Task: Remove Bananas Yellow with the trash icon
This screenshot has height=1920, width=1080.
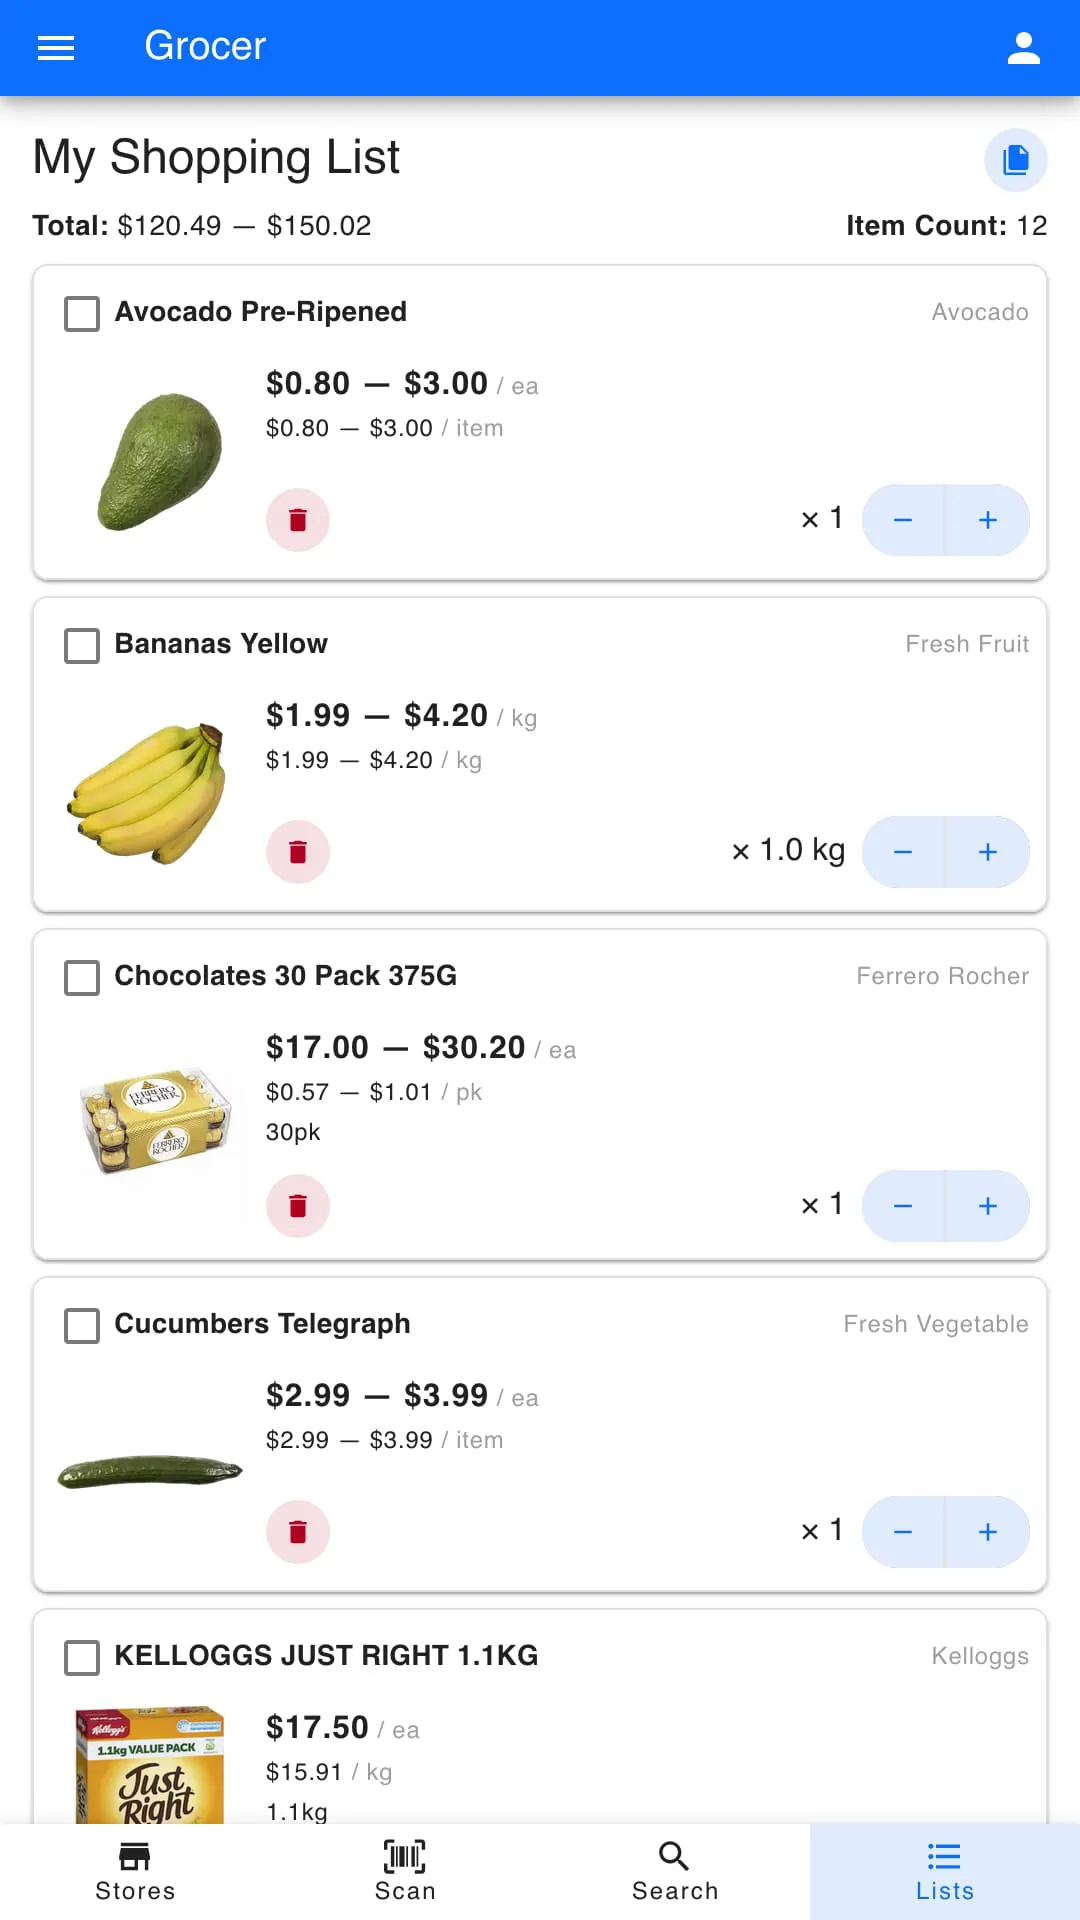Action: [x=298, y=852]
